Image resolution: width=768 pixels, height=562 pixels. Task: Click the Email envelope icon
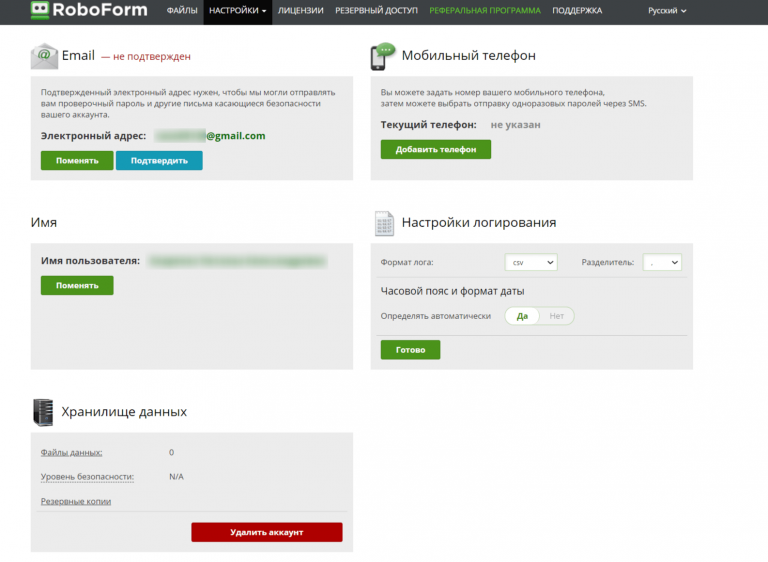coord(44,56)
